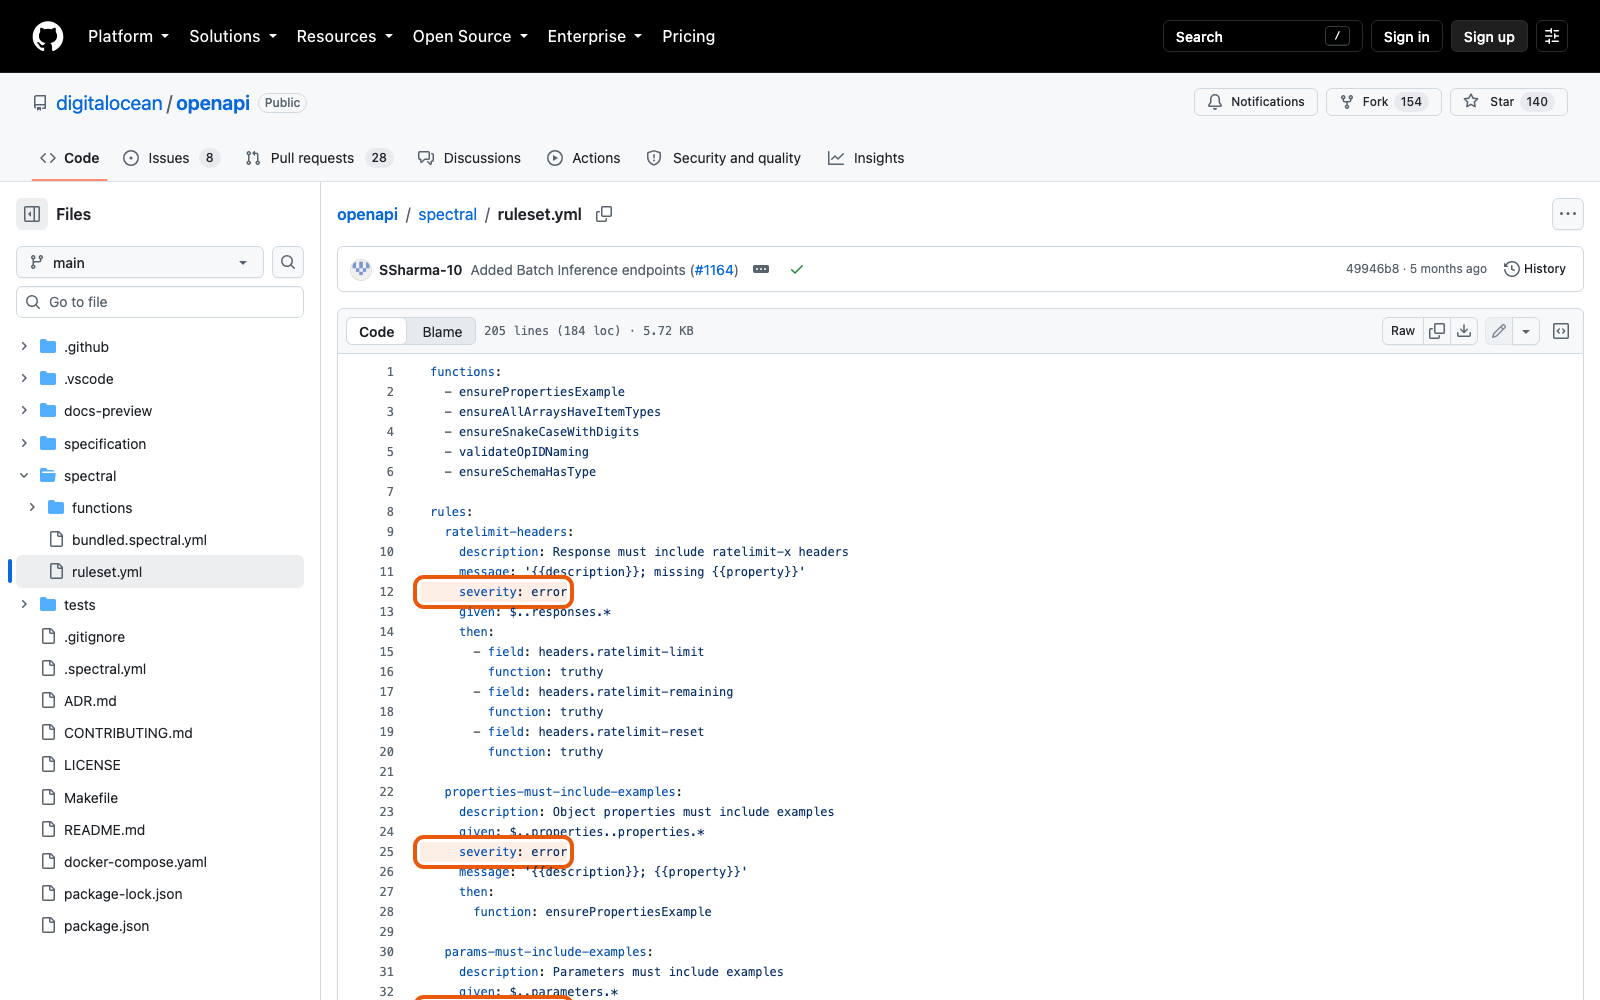Viewport: 1600px width, 1000px height.
Task: Open the Open Source menu
Action: [x=470, y=36]
